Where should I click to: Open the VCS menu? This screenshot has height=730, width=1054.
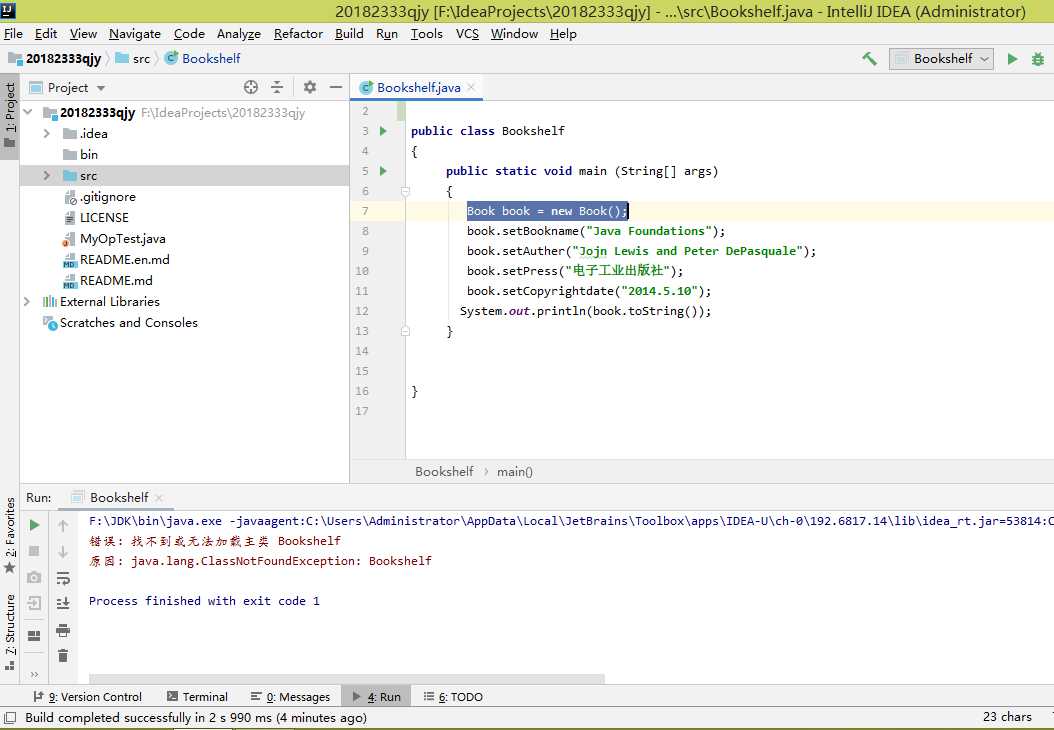tap(467, 34)
